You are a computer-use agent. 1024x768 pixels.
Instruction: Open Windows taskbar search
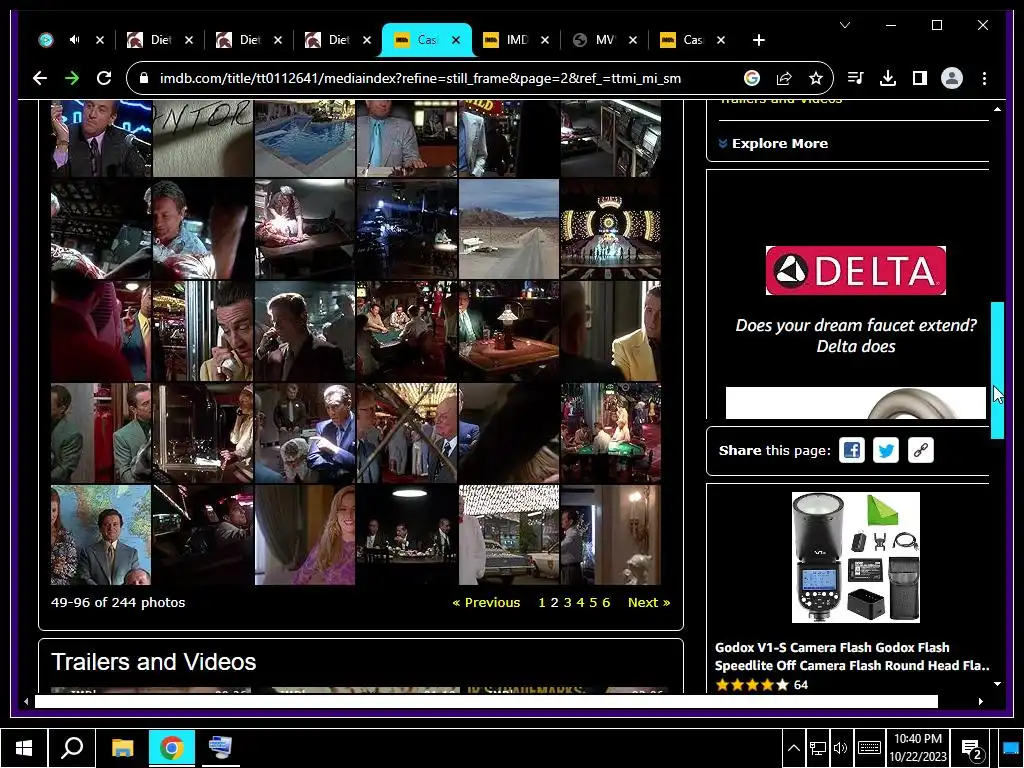click(72, 747)
